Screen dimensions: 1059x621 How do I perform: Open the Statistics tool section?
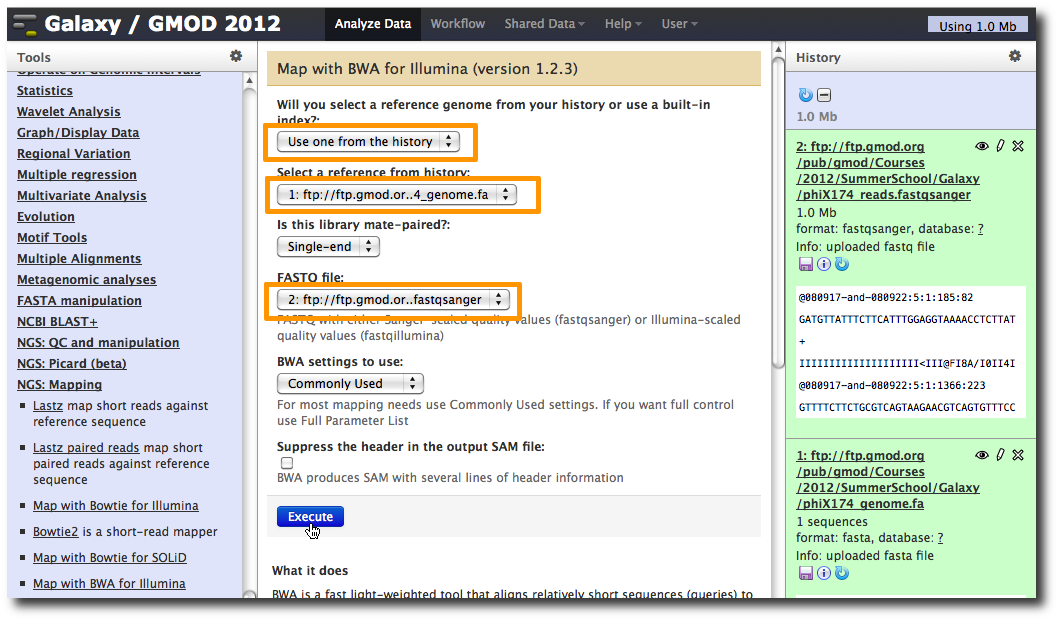(45, 91)
